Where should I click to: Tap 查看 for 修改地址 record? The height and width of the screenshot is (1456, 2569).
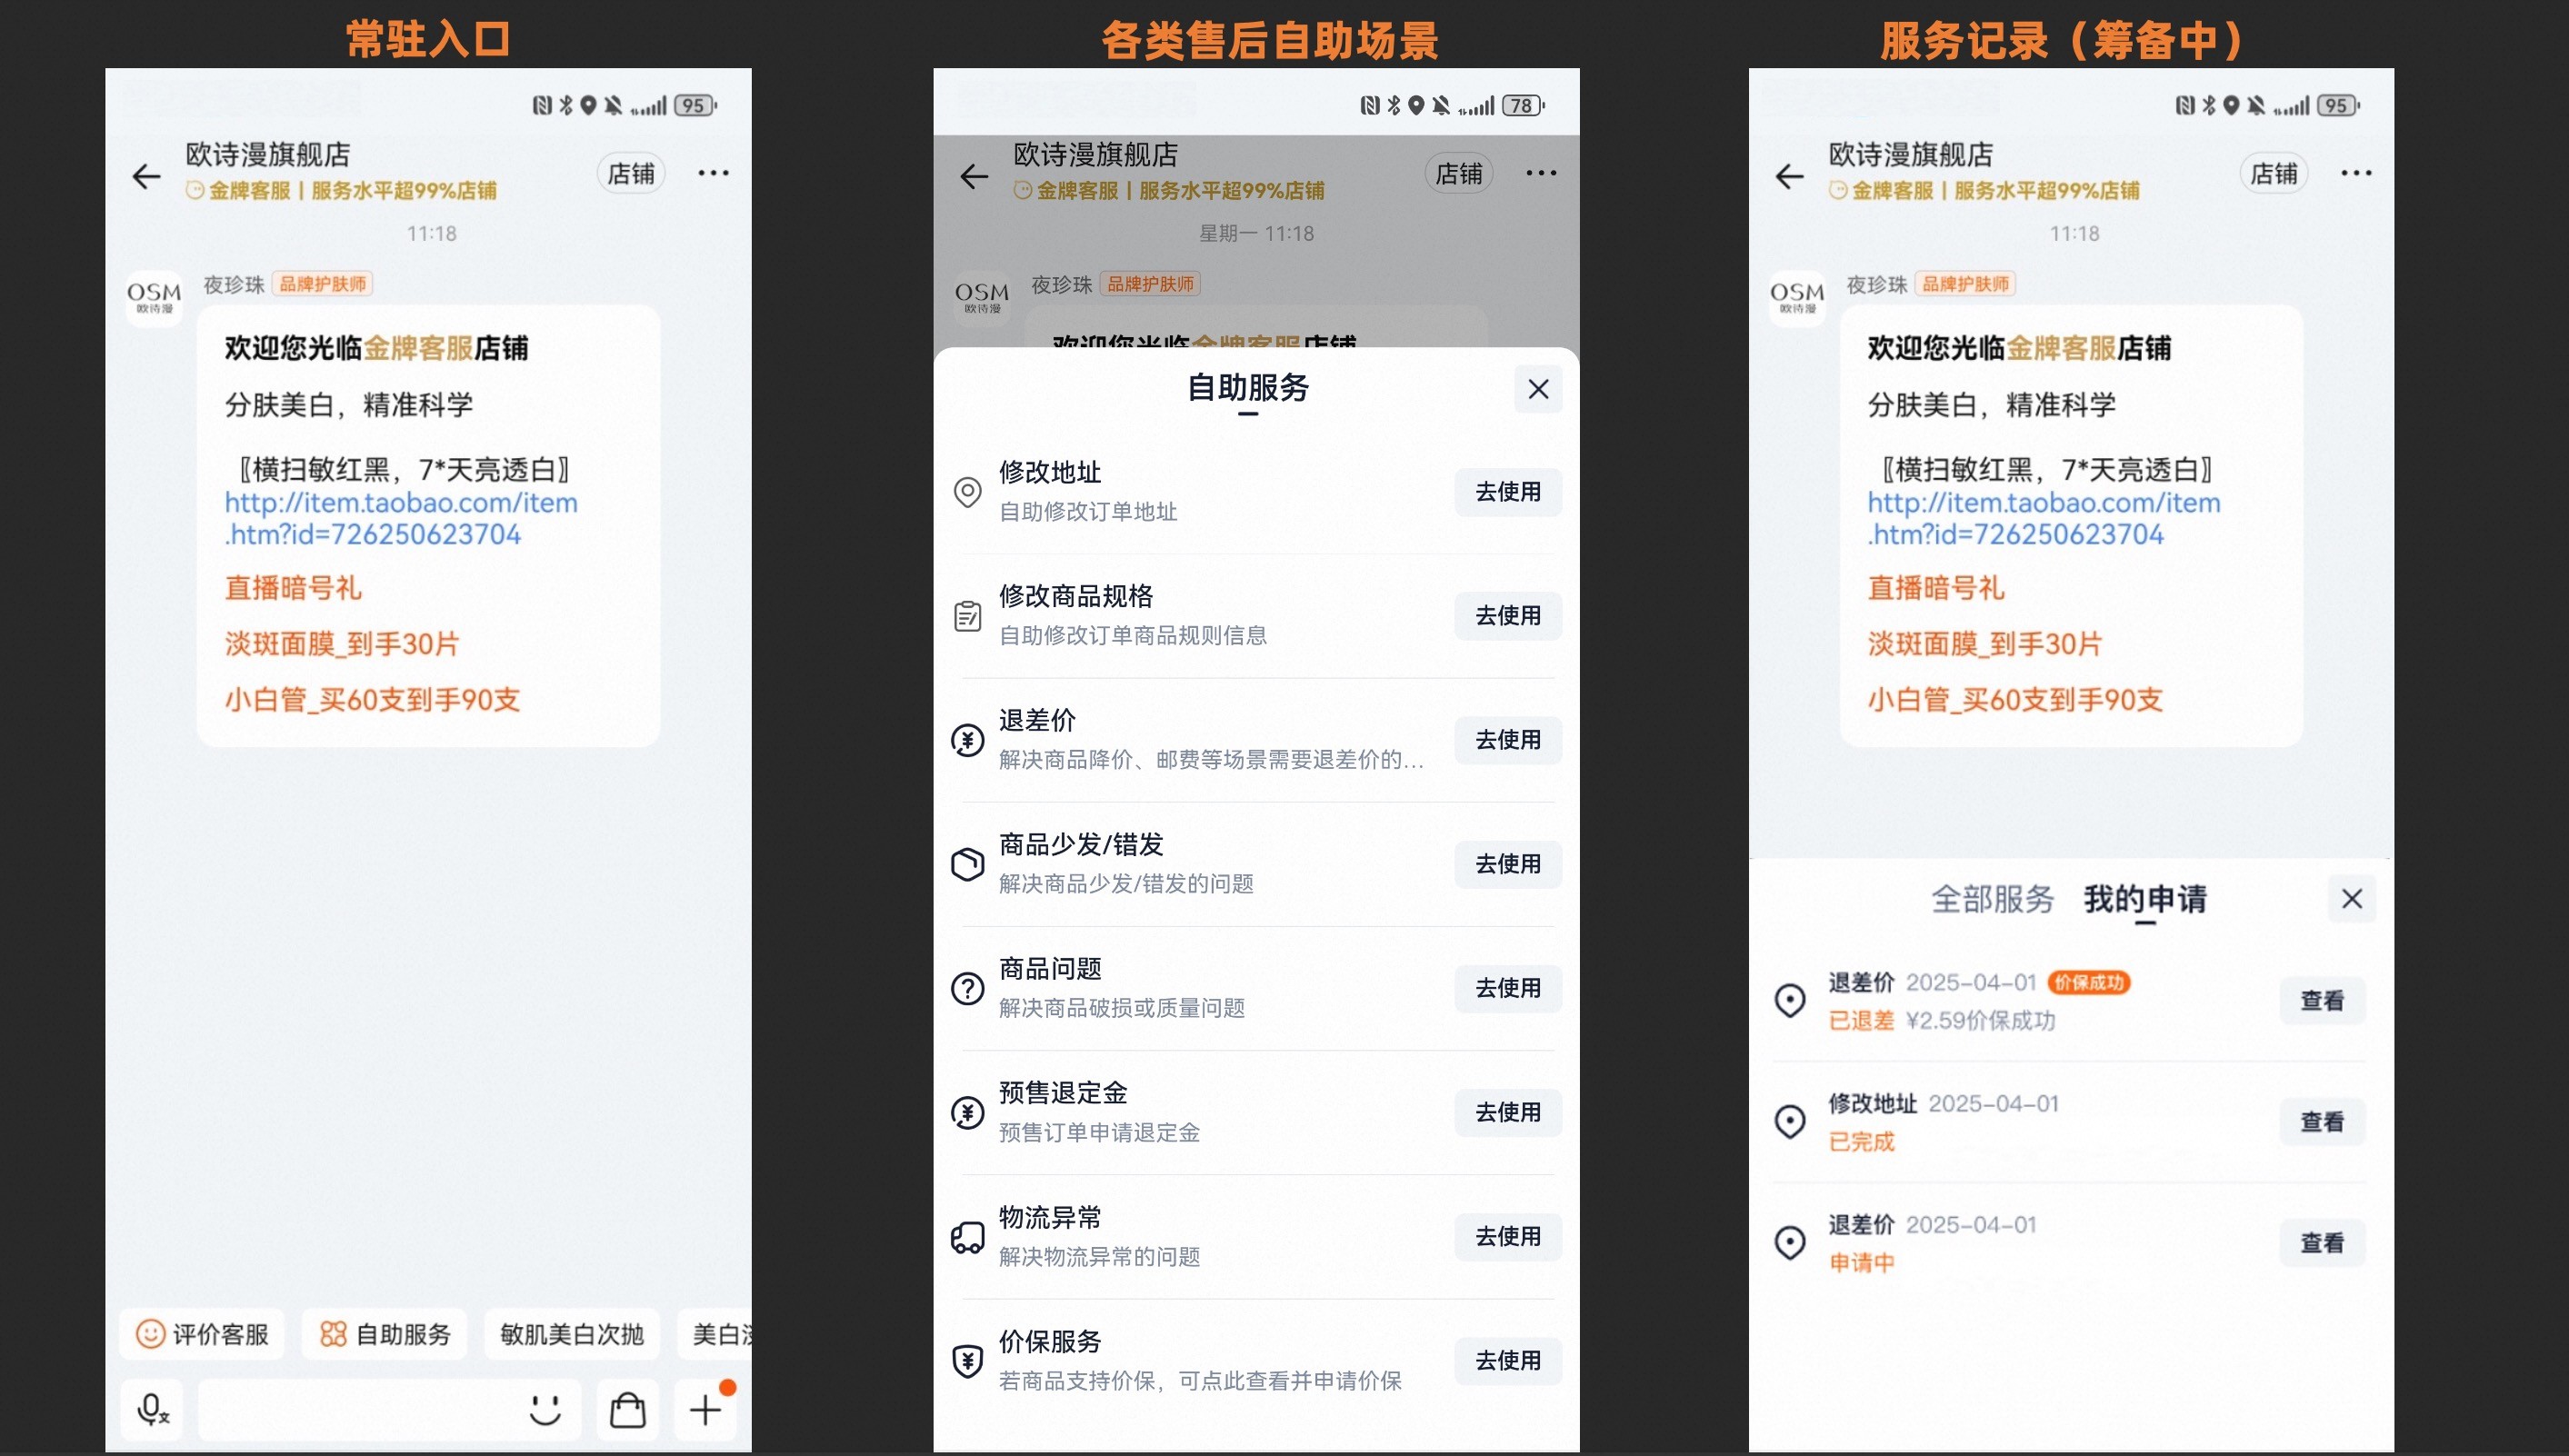2321,1121
